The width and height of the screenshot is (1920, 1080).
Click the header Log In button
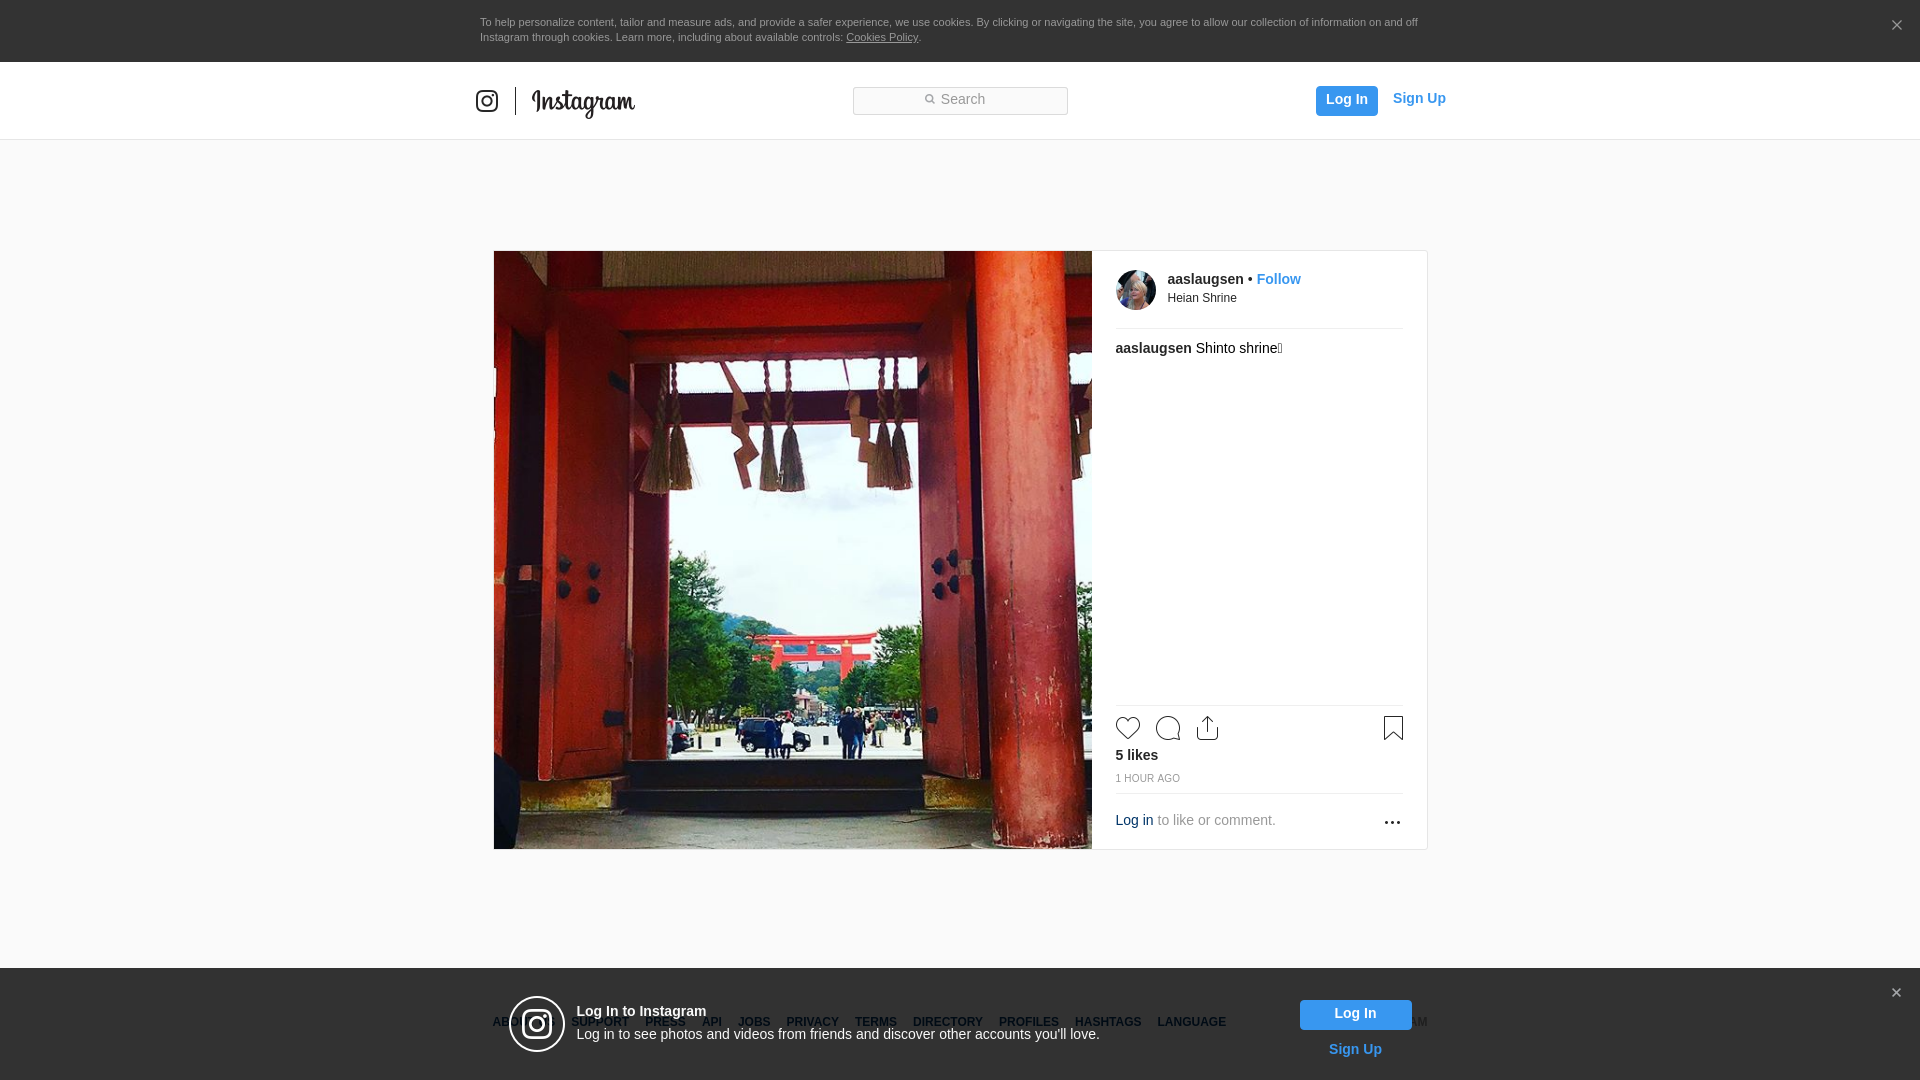coord(1346,100)
